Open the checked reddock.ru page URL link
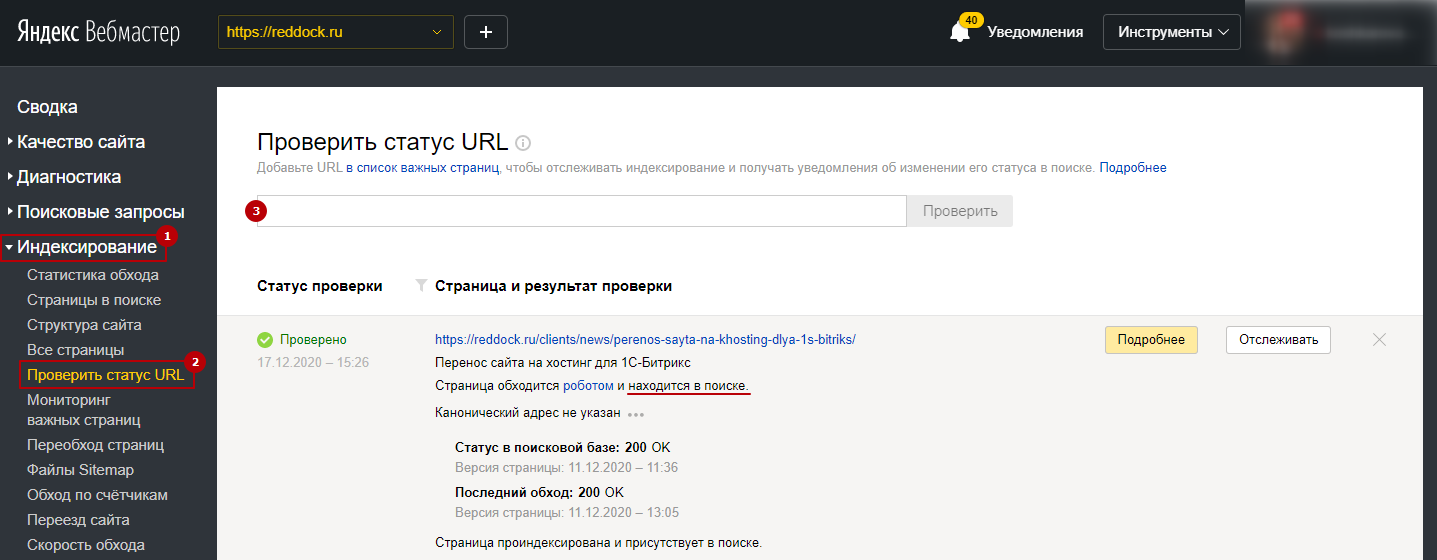Image resolution: width=1437 pixels, height=560 pixels. [x=646, y=340]
